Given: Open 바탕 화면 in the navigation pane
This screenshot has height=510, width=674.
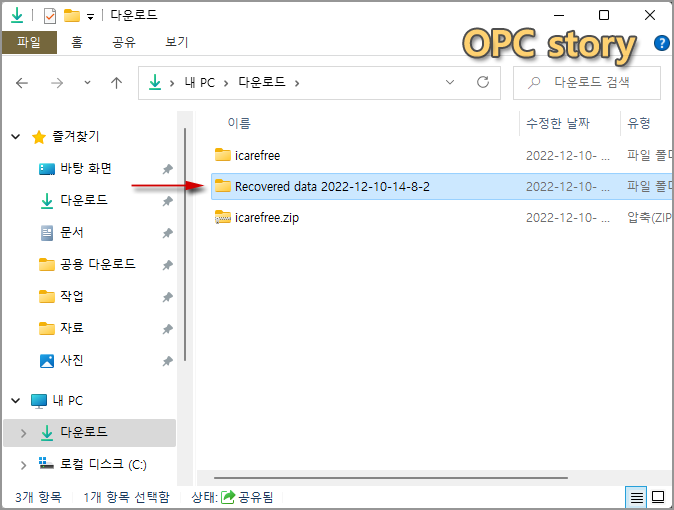Looking at the screenshot, I should 86,169.
